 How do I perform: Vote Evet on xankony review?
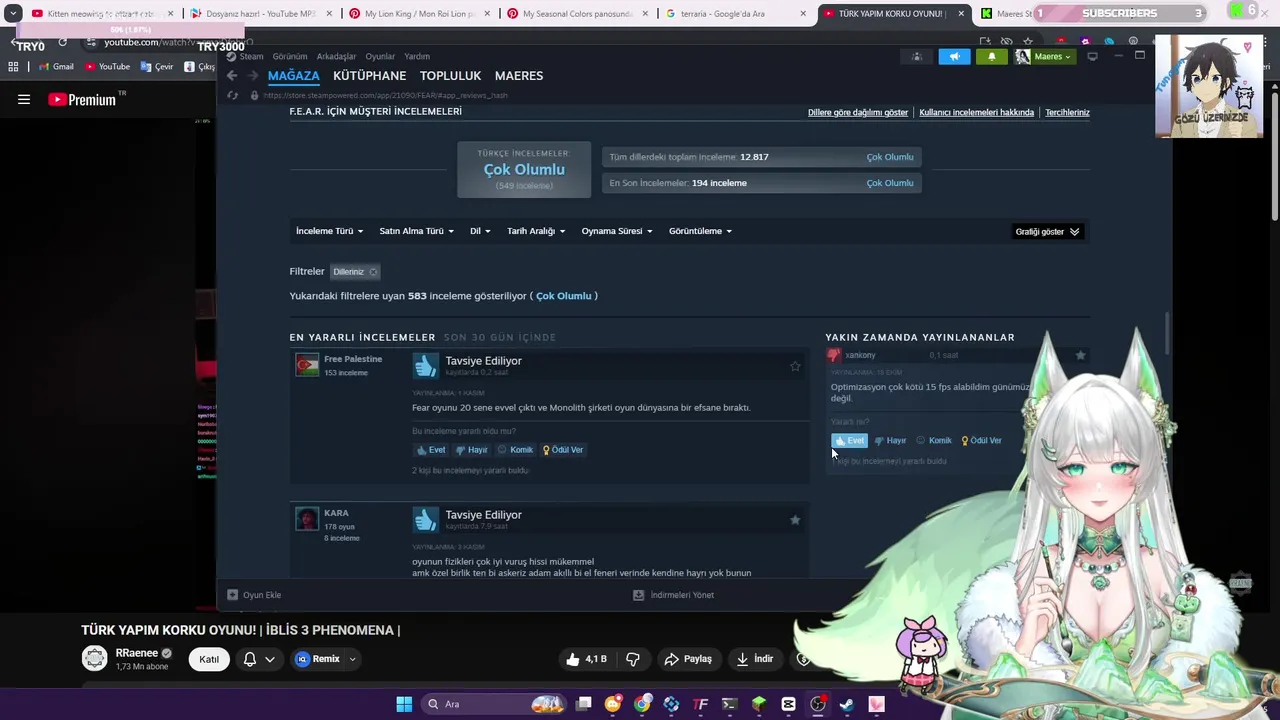[x=849, y=441]
